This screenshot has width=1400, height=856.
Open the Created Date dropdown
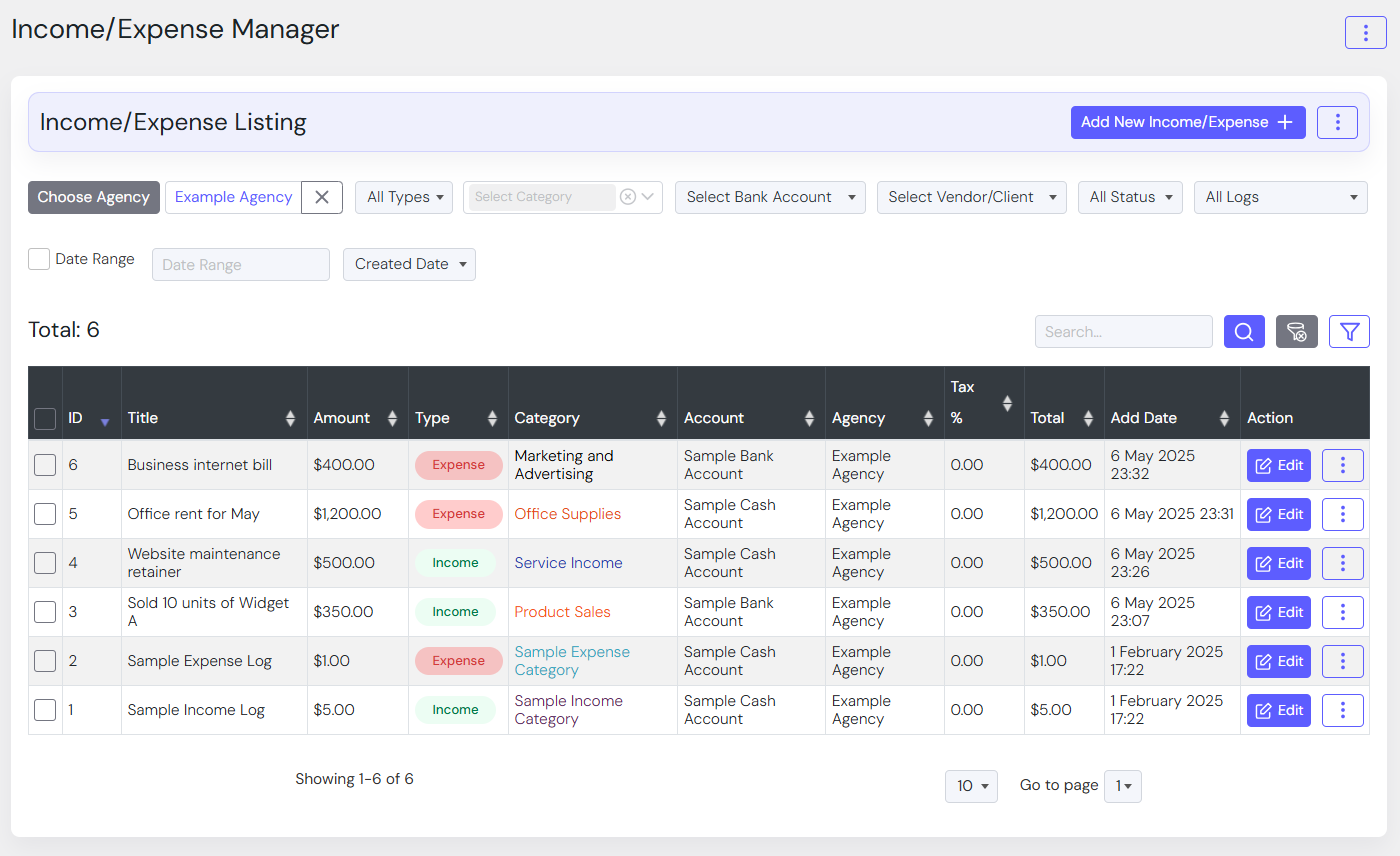(x=409, y=264)
